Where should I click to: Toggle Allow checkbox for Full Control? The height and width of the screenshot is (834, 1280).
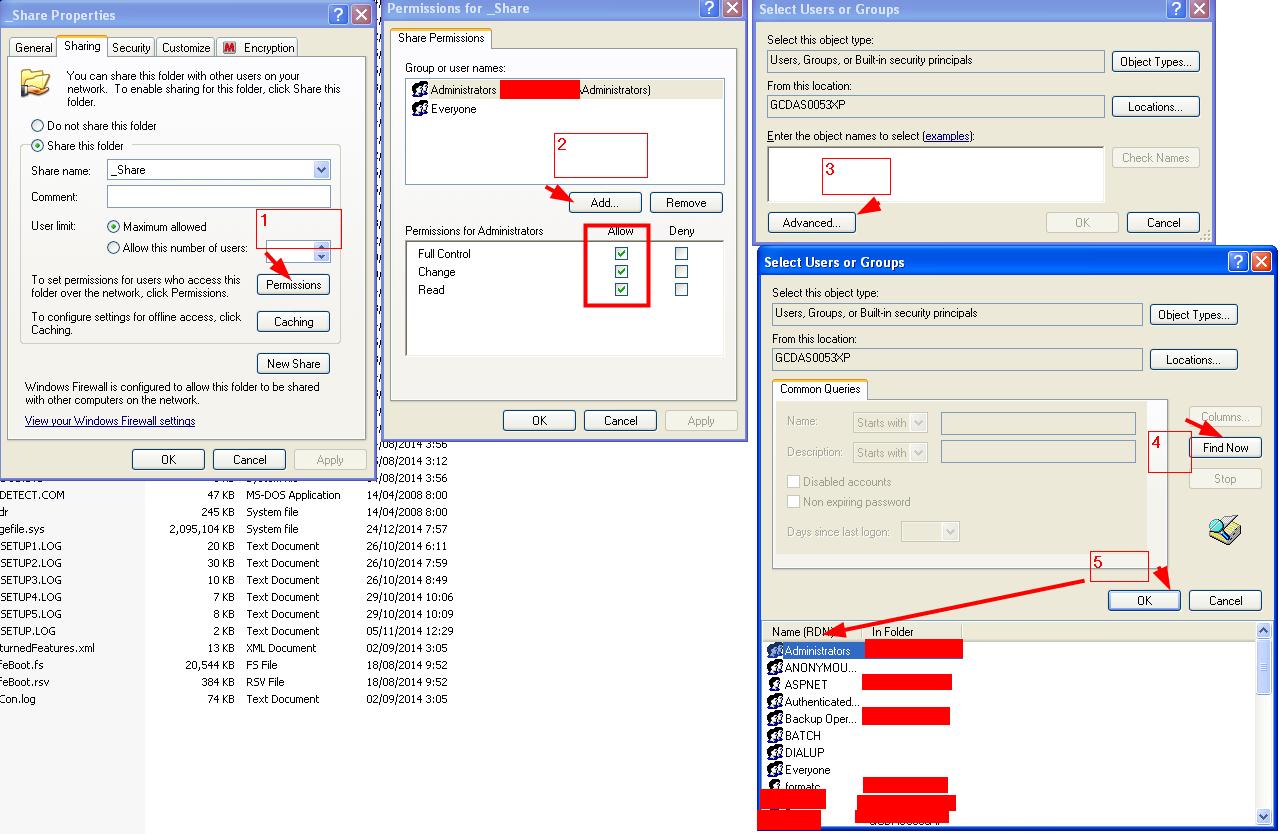[x=621, y=254]
